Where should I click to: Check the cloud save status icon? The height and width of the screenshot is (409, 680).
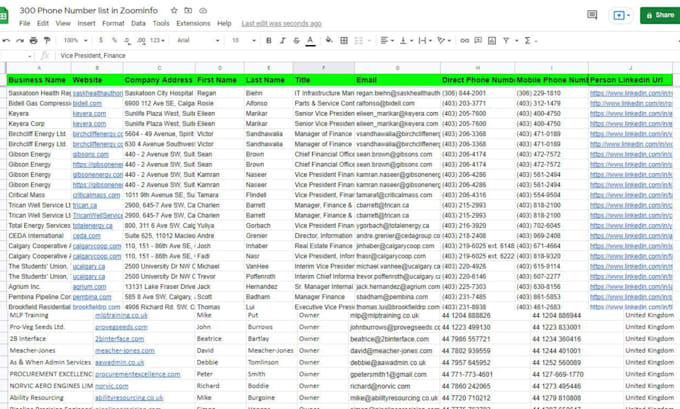[203, 10]
